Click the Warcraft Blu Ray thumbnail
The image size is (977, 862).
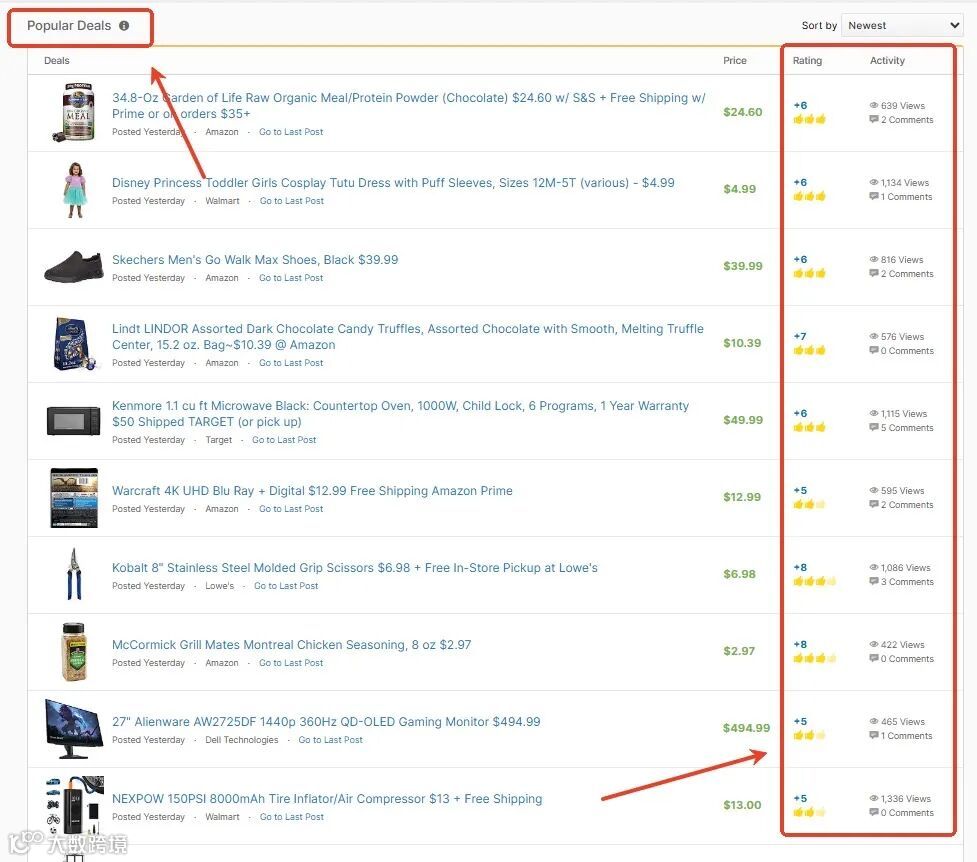coord(74,497)
